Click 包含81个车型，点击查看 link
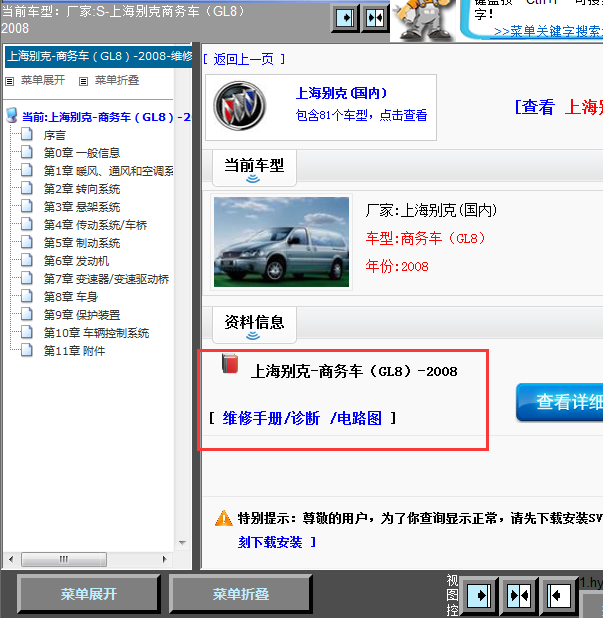This screenshot has height=618, width=603. pyautogui.click(x=361, y=115)
